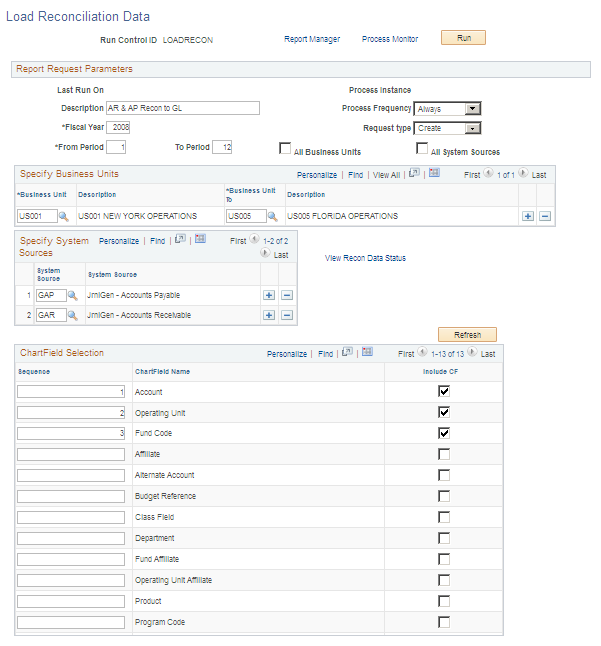Enable Include CF for Affiliate
This screenshot has height=646, width=601.
(444, 454)
